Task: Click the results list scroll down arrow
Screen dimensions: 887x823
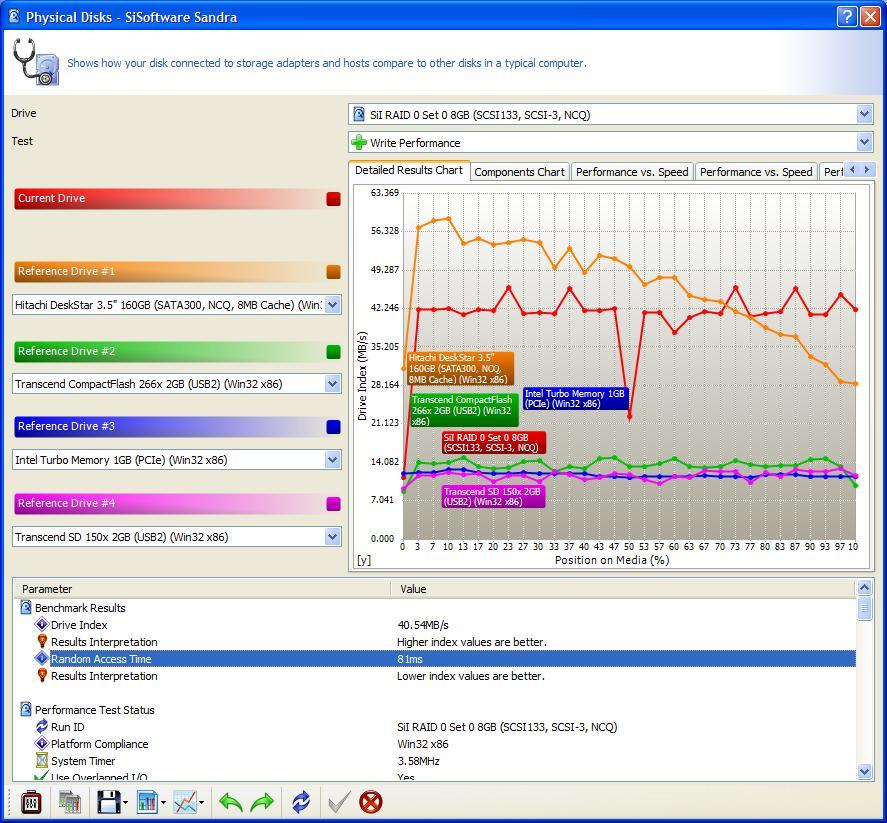Action: pos(864,771)
